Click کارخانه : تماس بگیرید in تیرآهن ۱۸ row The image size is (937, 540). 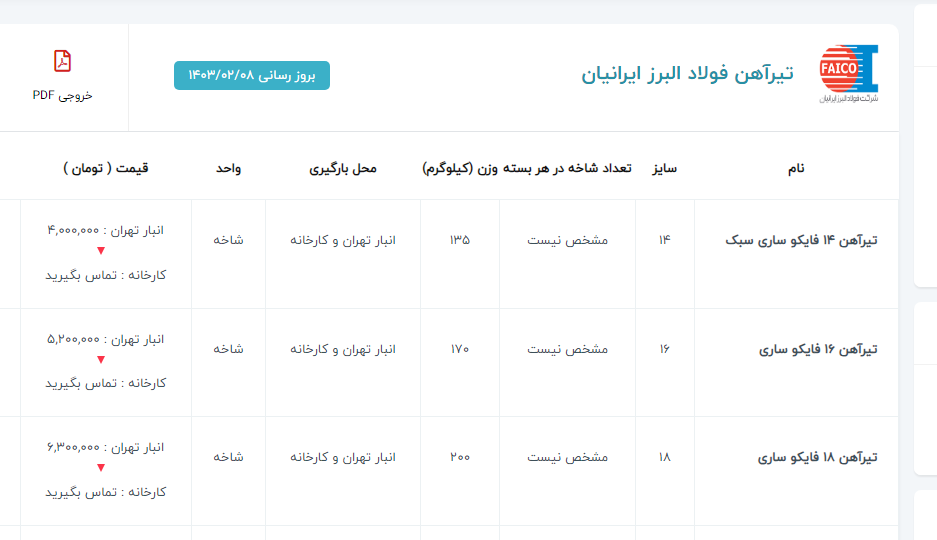point(105,492)
